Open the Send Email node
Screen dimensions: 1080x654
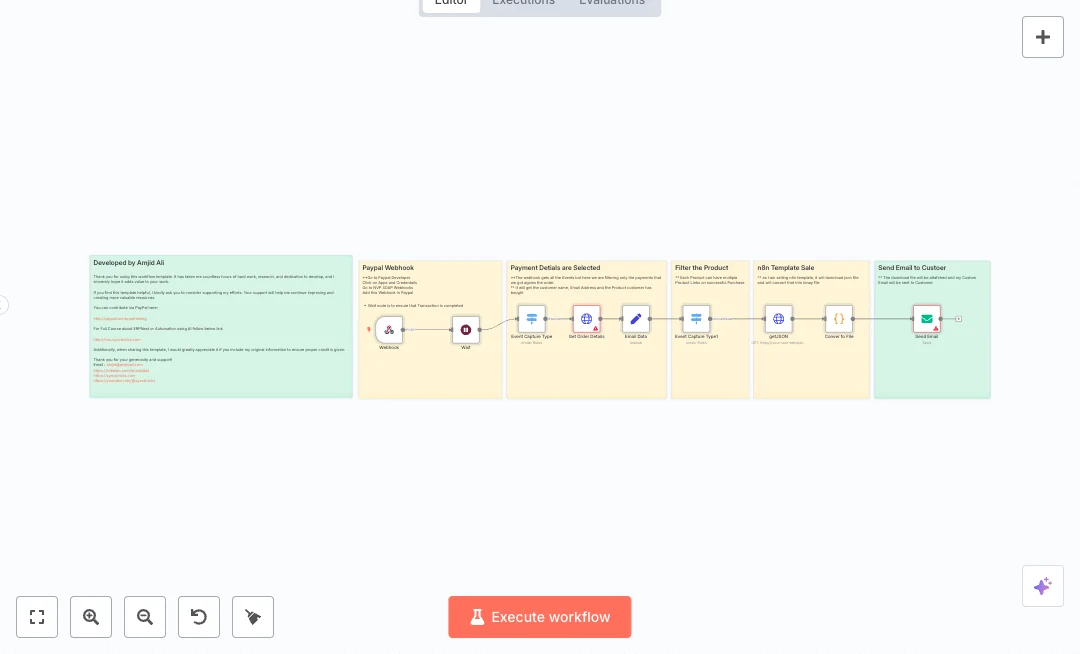click(x=927, y=319)
